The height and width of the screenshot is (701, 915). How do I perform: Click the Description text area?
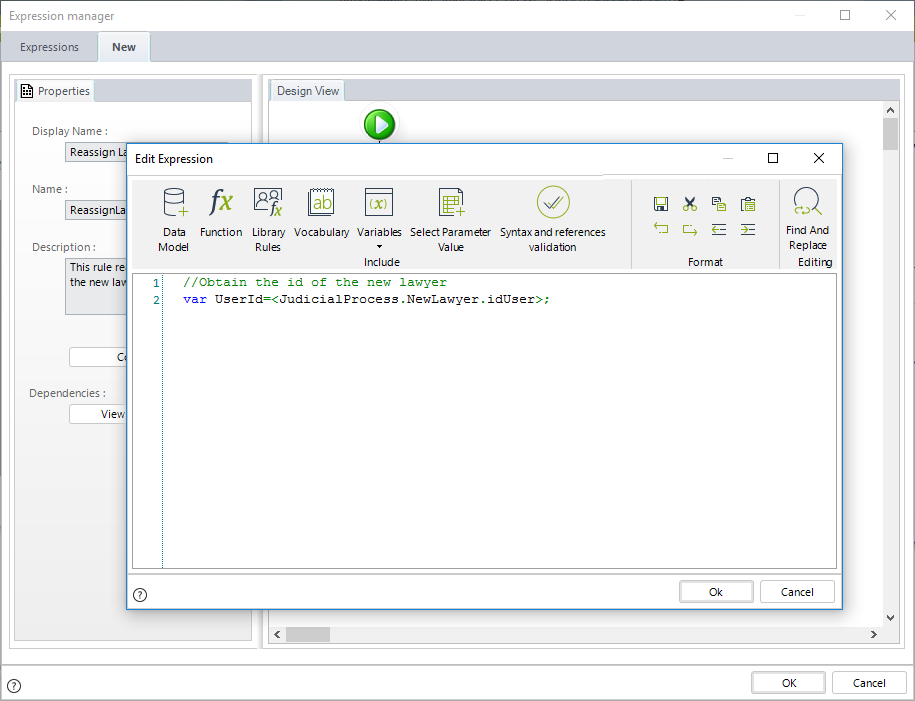pyautogui.click(x=96, y=286)
